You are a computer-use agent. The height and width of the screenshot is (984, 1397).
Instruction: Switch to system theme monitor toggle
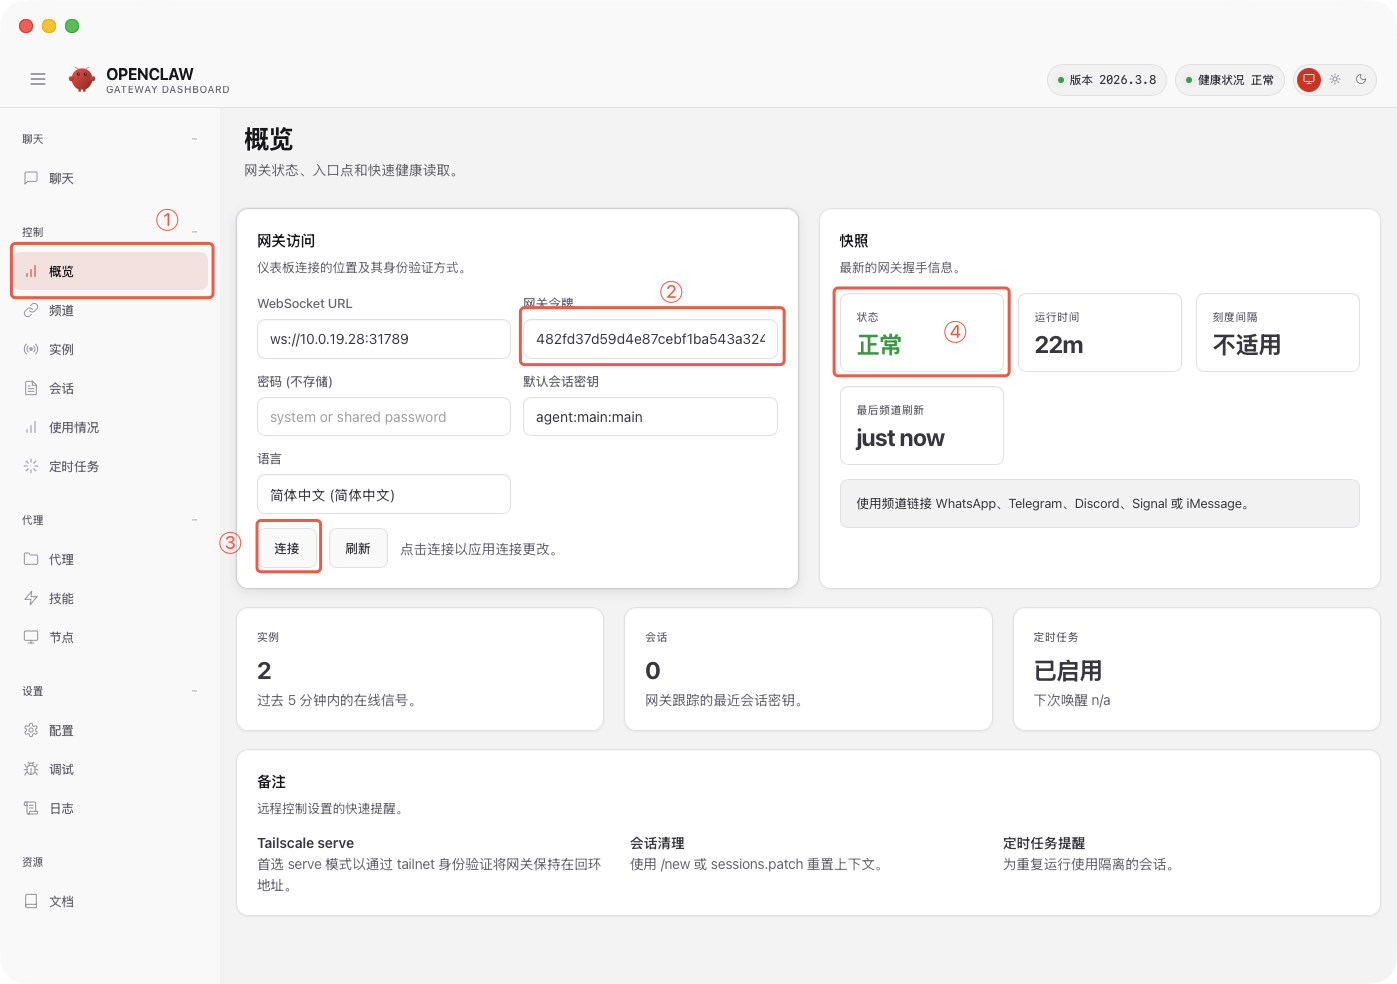tap(1308, 79)
